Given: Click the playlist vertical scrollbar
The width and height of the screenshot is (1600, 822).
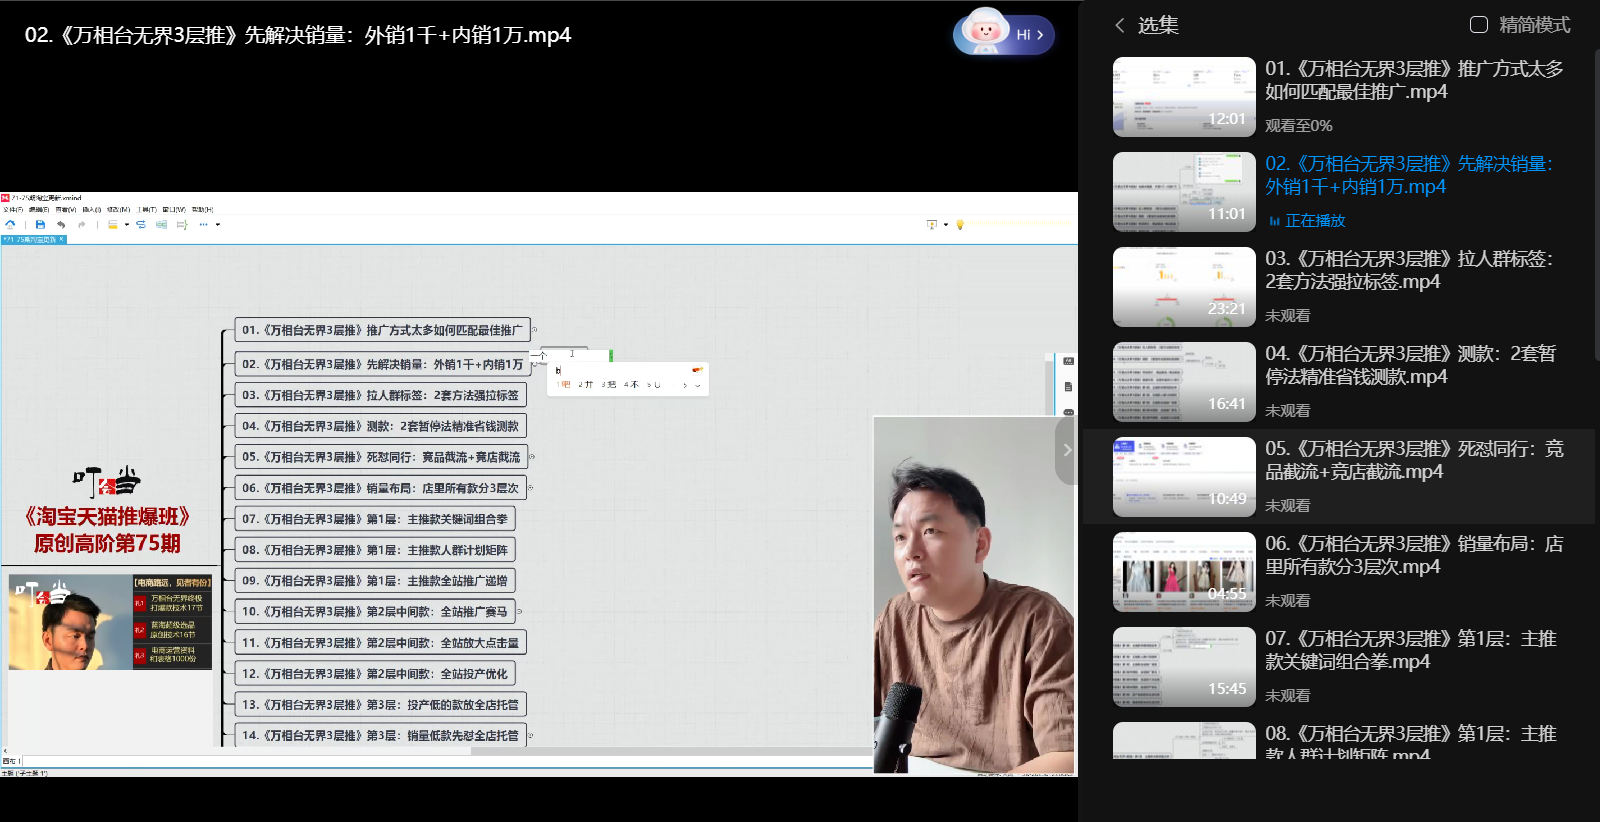Looking at the screenshot, I should tap(1596, 200).
